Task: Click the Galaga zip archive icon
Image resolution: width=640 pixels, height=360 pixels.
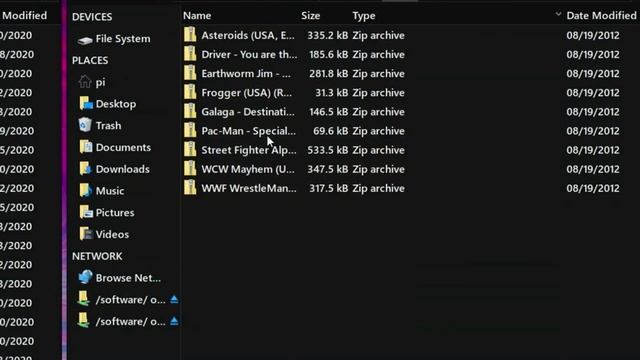Action: tap(190, 112)
